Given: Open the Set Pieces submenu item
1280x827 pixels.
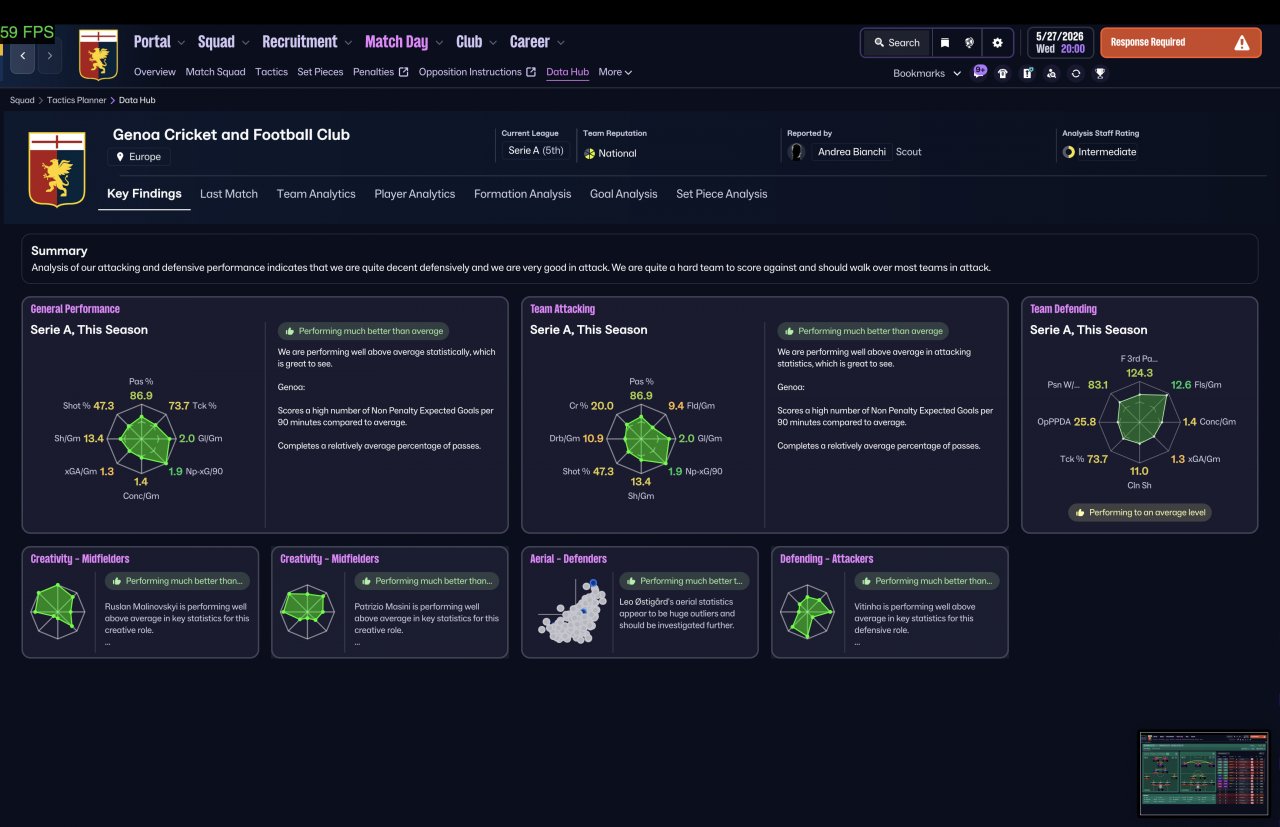Looking at the screenshot, I should (320, 72).
